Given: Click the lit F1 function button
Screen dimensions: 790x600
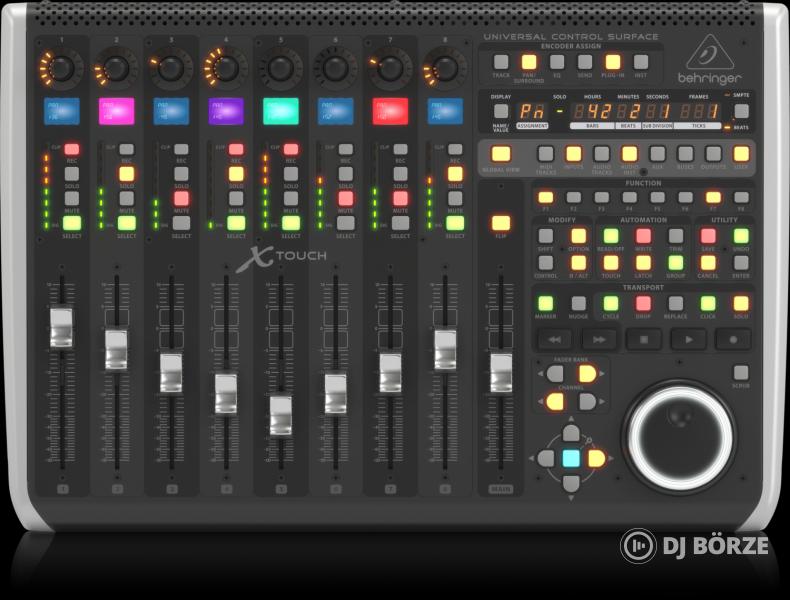Looking at the screenshot, I should pyautogui.click(x=546, y=197).
